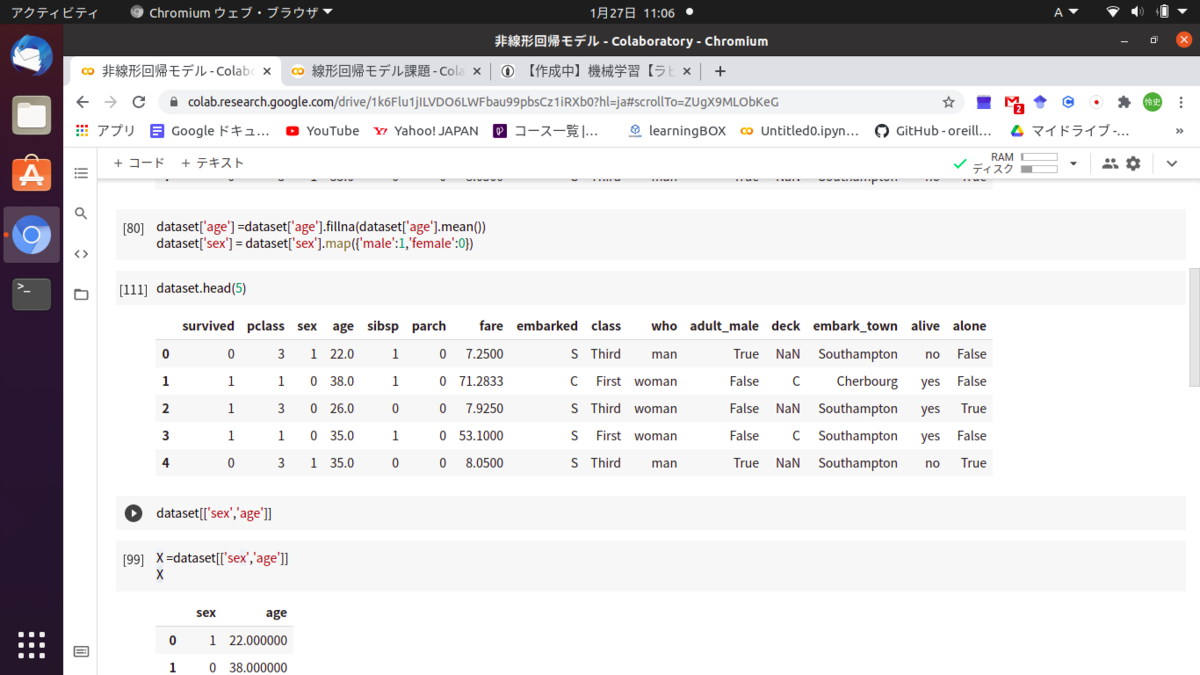
Task: Open the code snippets sidebar icon
Action: tap(81, 254)
